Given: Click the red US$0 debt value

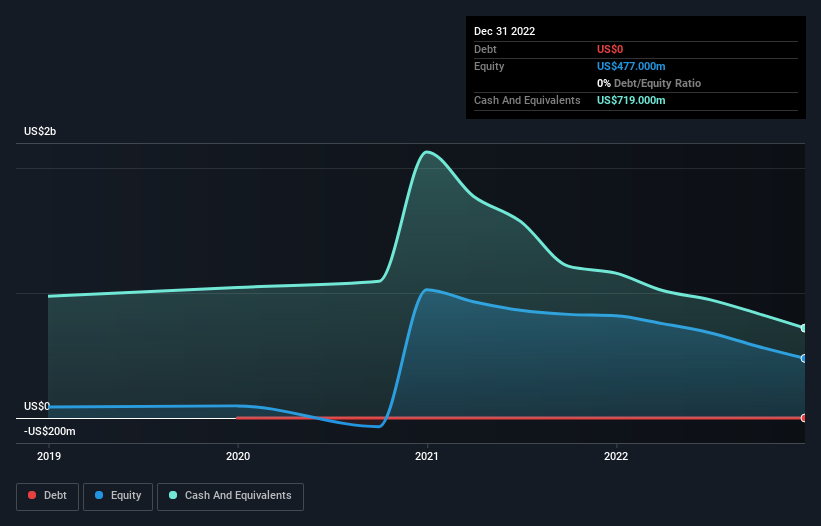Looking at the screenshot, I should coord(610,49).
